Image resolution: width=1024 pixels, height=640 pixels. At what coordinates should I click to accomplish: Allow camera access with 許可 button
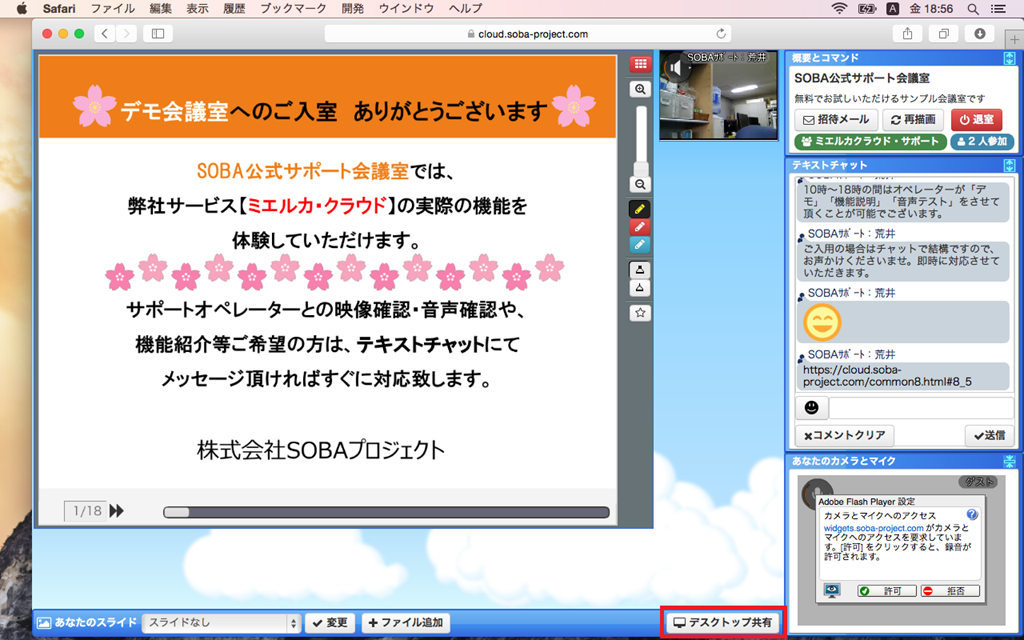(x=886, y=591)
